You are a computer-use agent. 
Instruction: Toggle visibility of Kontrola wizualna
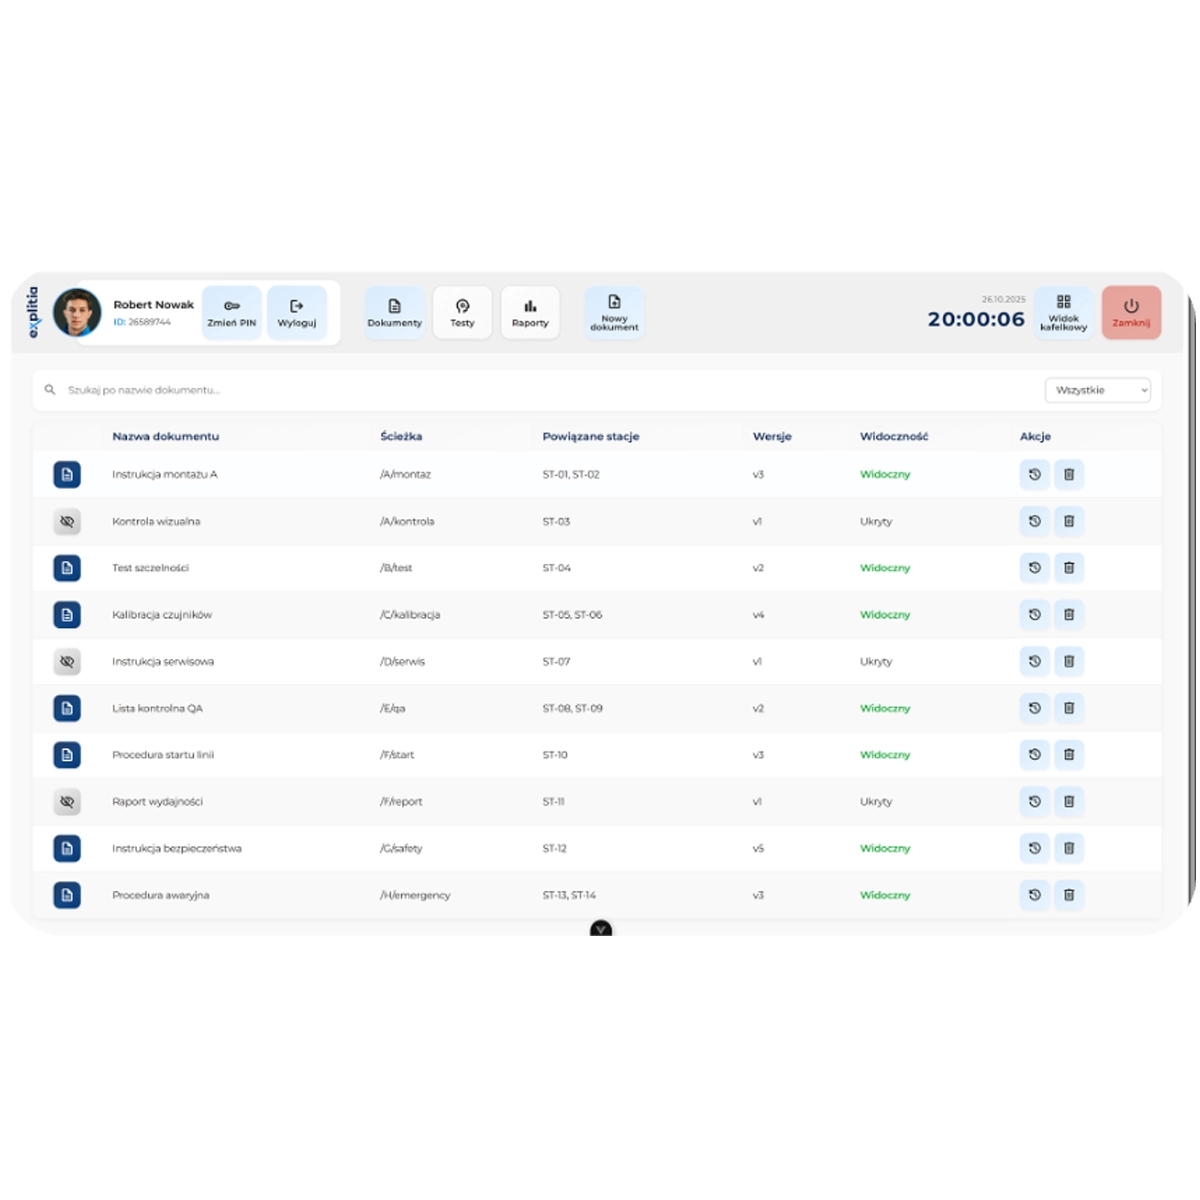pyautogui.click(x=67, y=521)
